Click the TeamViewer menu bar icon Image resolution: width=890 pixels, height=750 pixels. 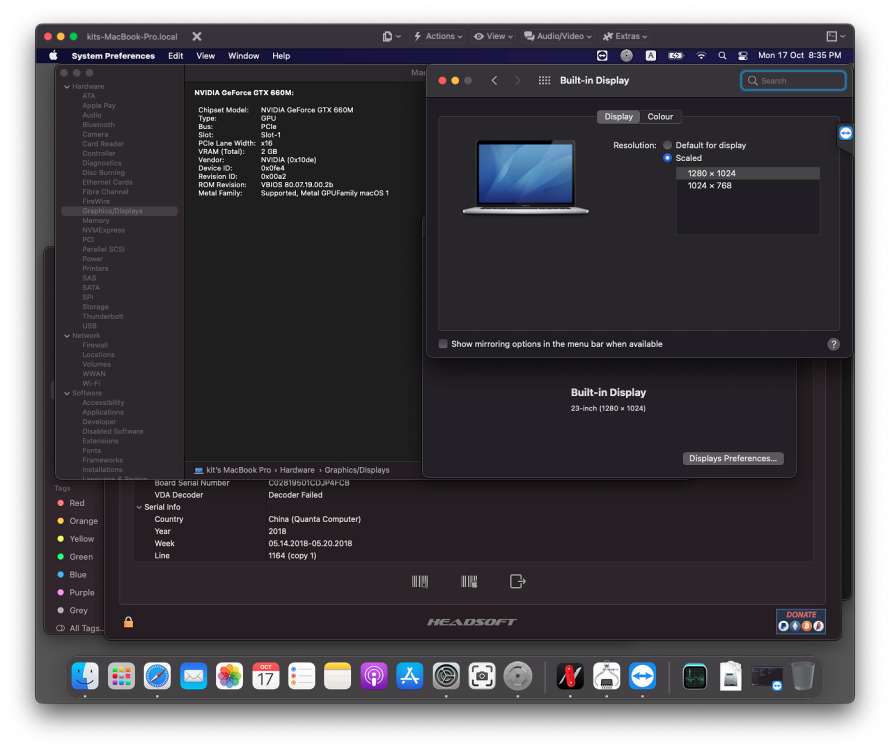click(x=602, y=56)
